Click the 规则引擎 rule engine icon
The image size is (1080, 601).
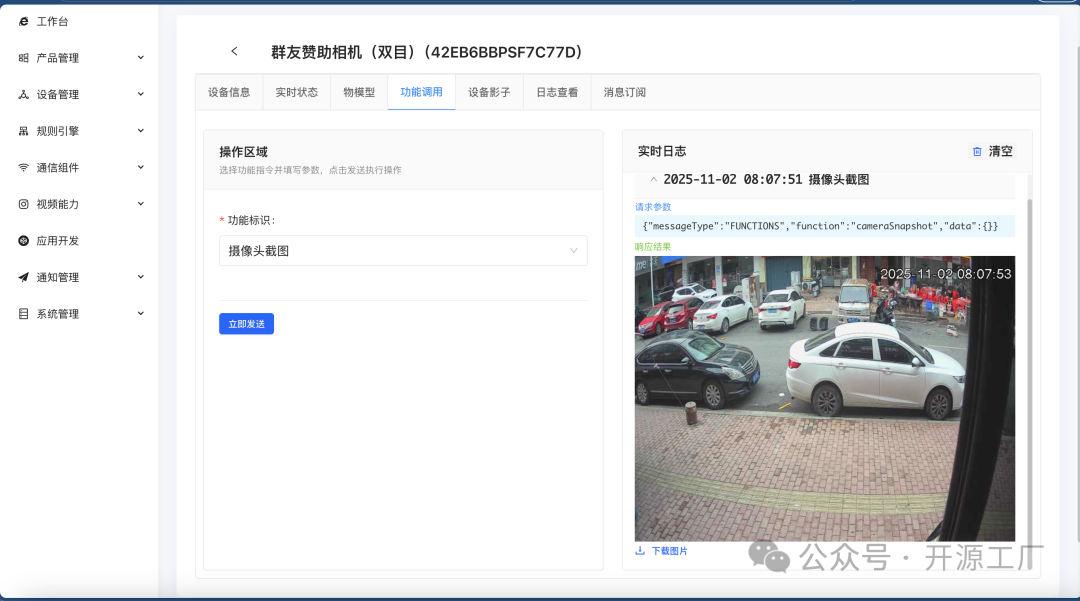(x=23, y=130)
